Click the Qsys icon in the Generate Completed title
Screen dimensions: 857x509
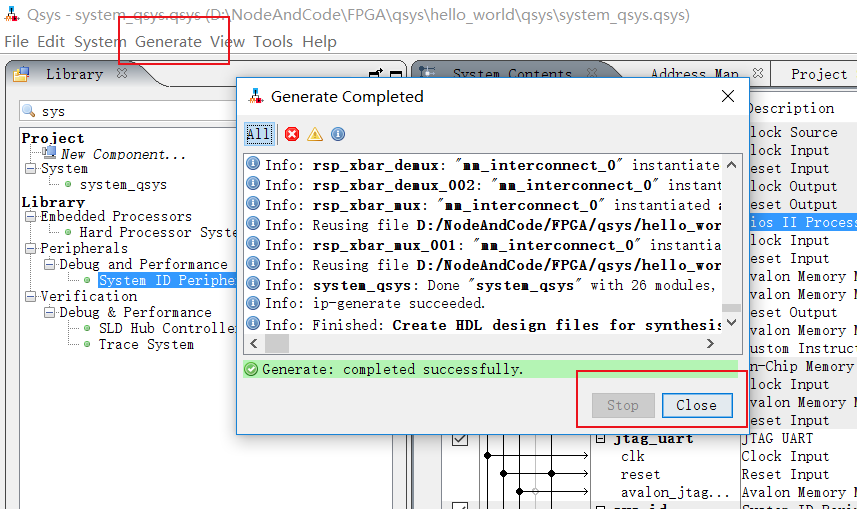[x=255, y=96]
